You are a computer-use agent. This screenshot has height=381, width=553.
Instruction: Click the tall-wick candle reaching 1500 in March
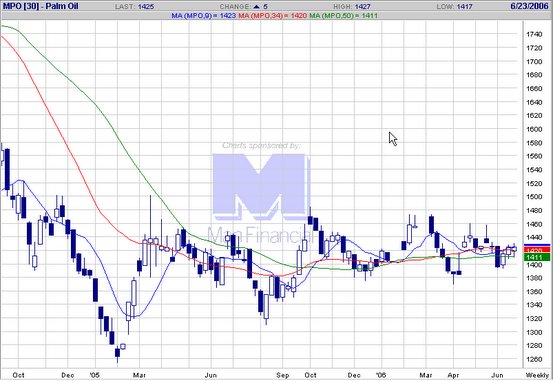coord(151,236)
